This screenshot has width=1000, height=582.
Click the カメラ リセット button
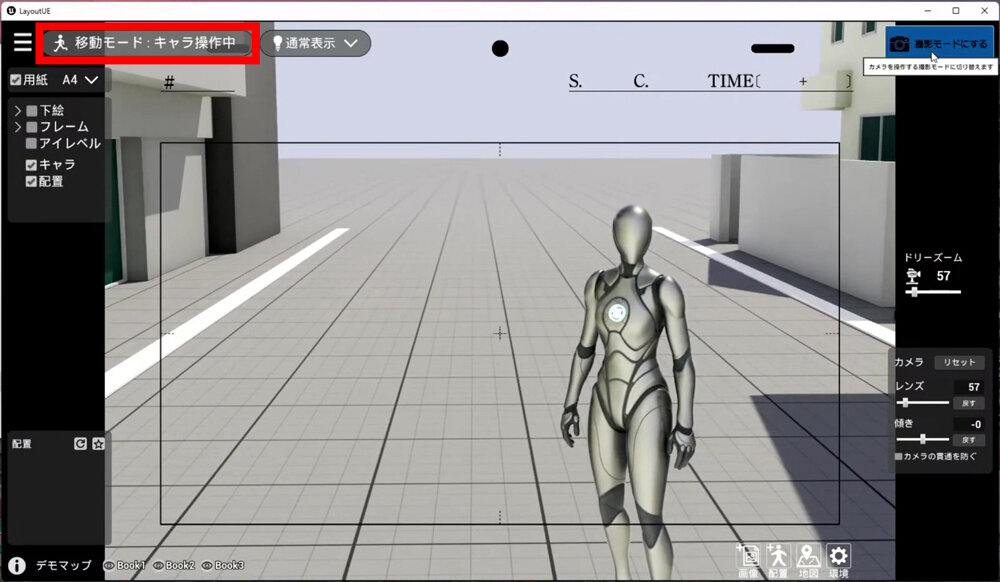point(959,362)
